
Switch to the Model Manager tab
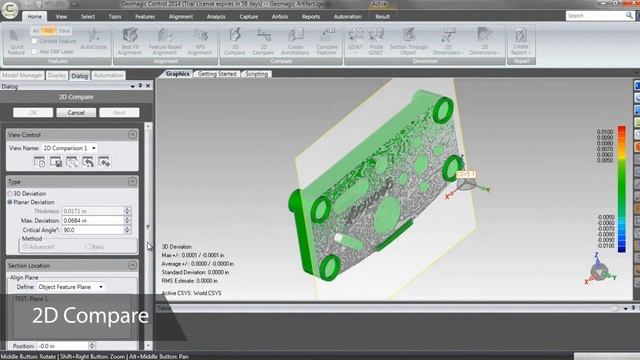click(x=22, y=76)
